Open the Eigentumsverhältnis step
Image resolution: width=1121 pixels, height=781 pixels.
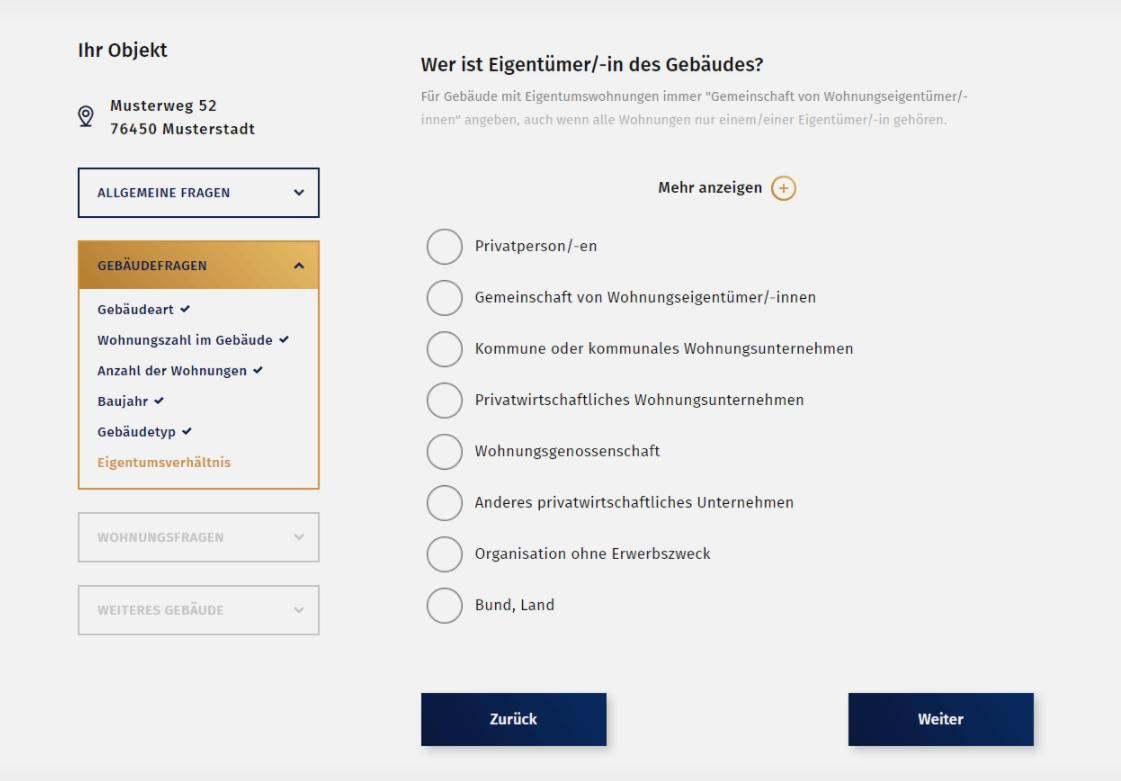click(x=164, y=462)
